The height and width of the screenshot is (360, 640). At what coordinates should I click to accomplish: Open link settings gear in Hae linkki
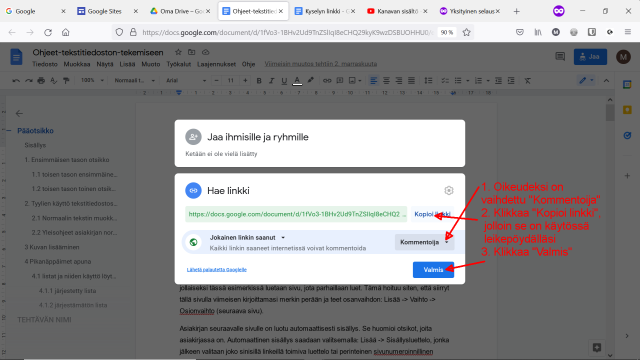coord(449,191)
